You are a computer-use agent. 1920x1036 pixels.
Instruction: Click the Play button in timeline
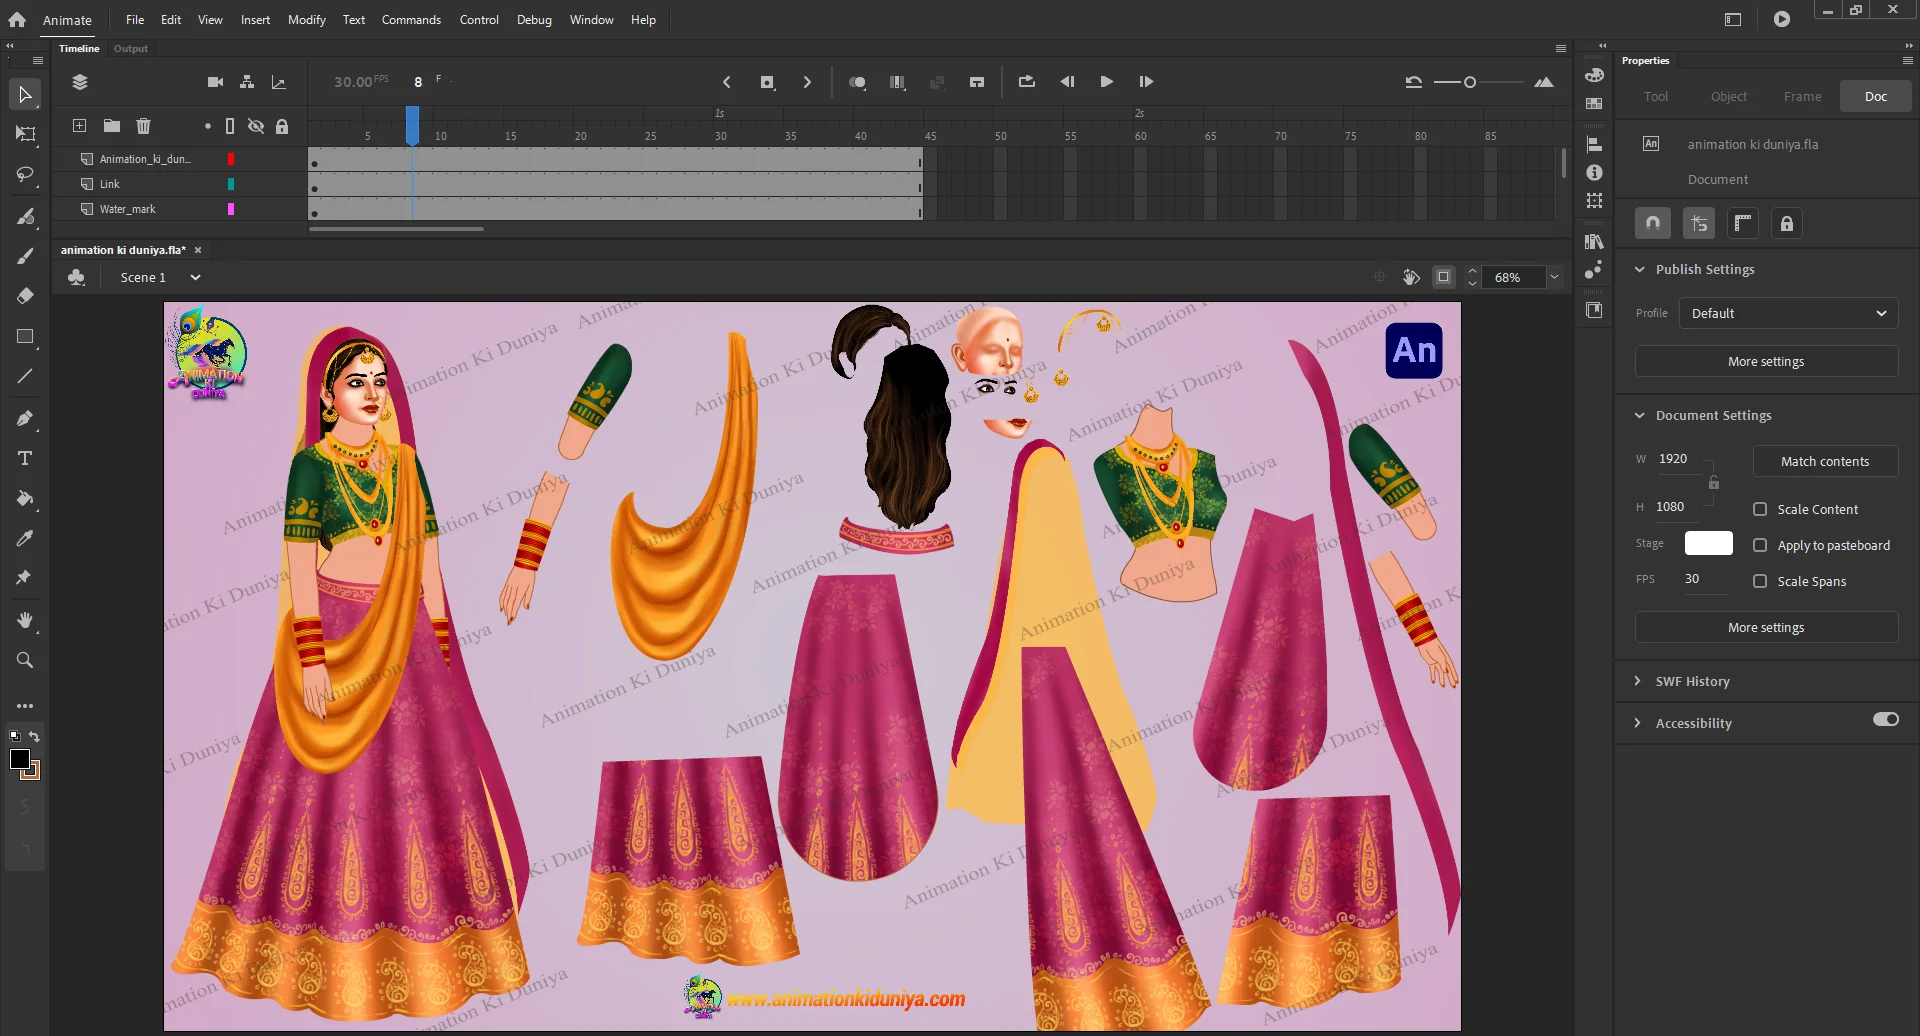click(1106, 82)
